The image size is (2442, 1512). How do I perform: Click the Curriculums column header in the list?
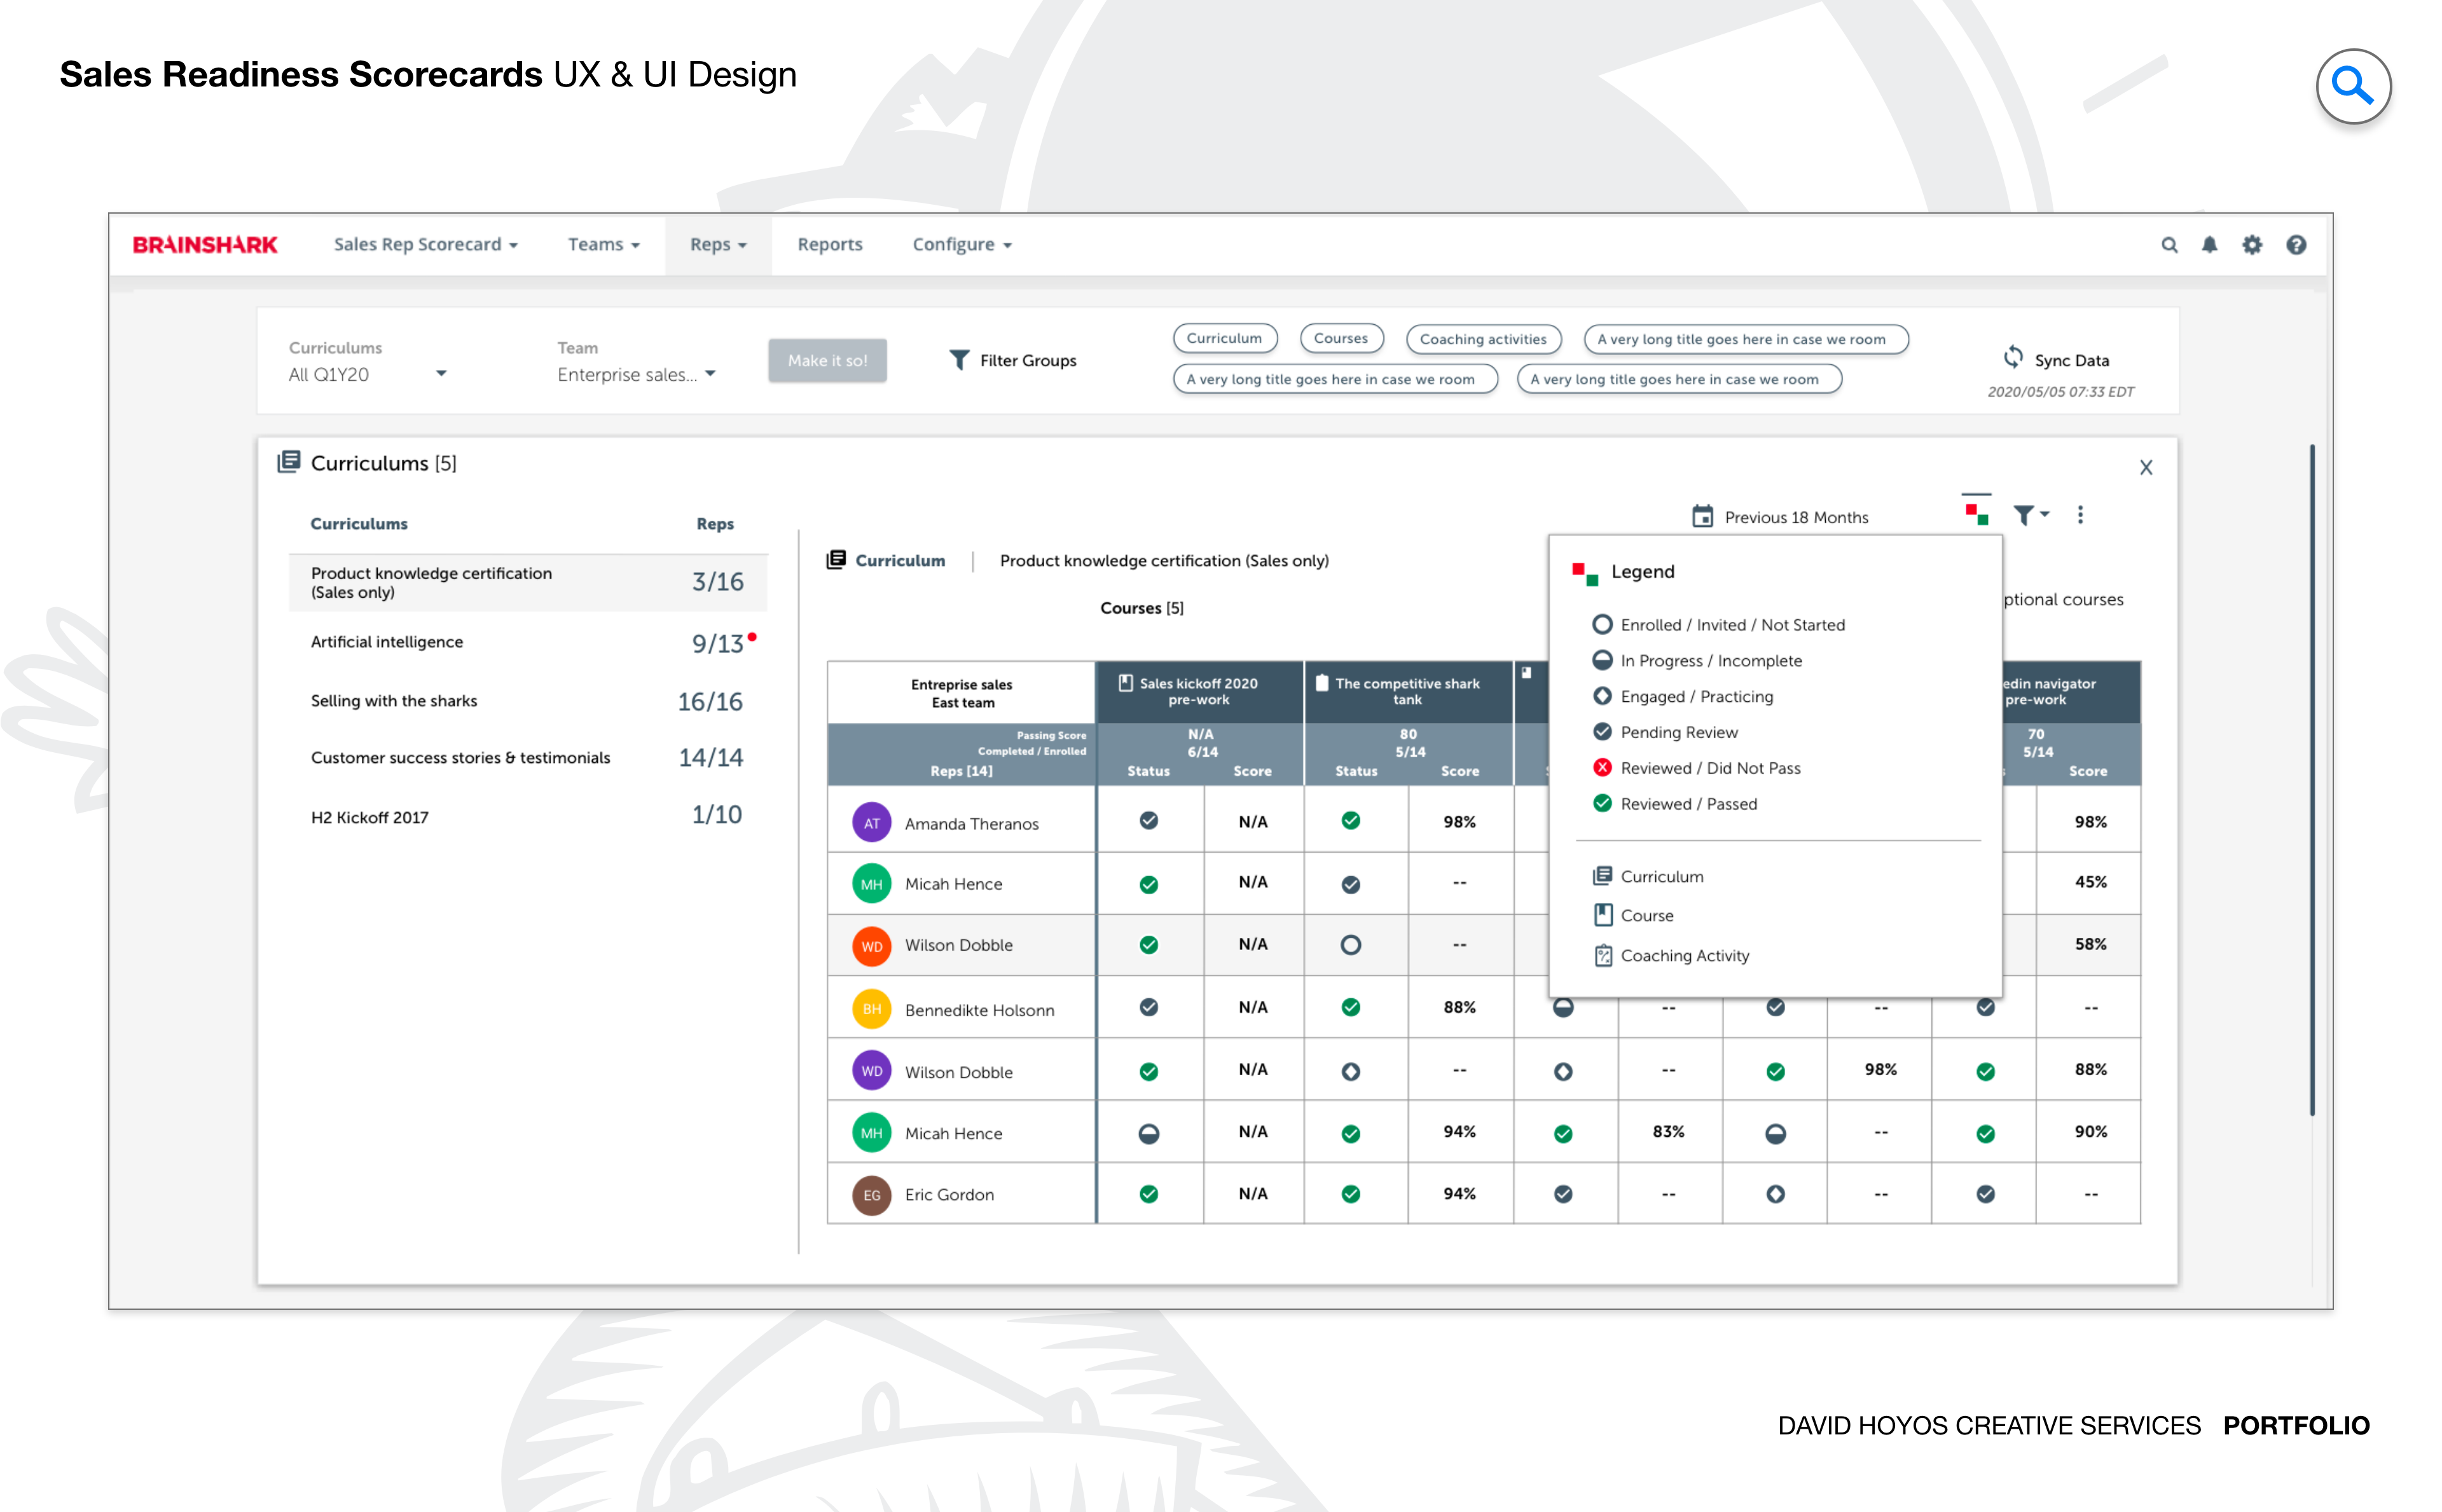click(359, 524)
